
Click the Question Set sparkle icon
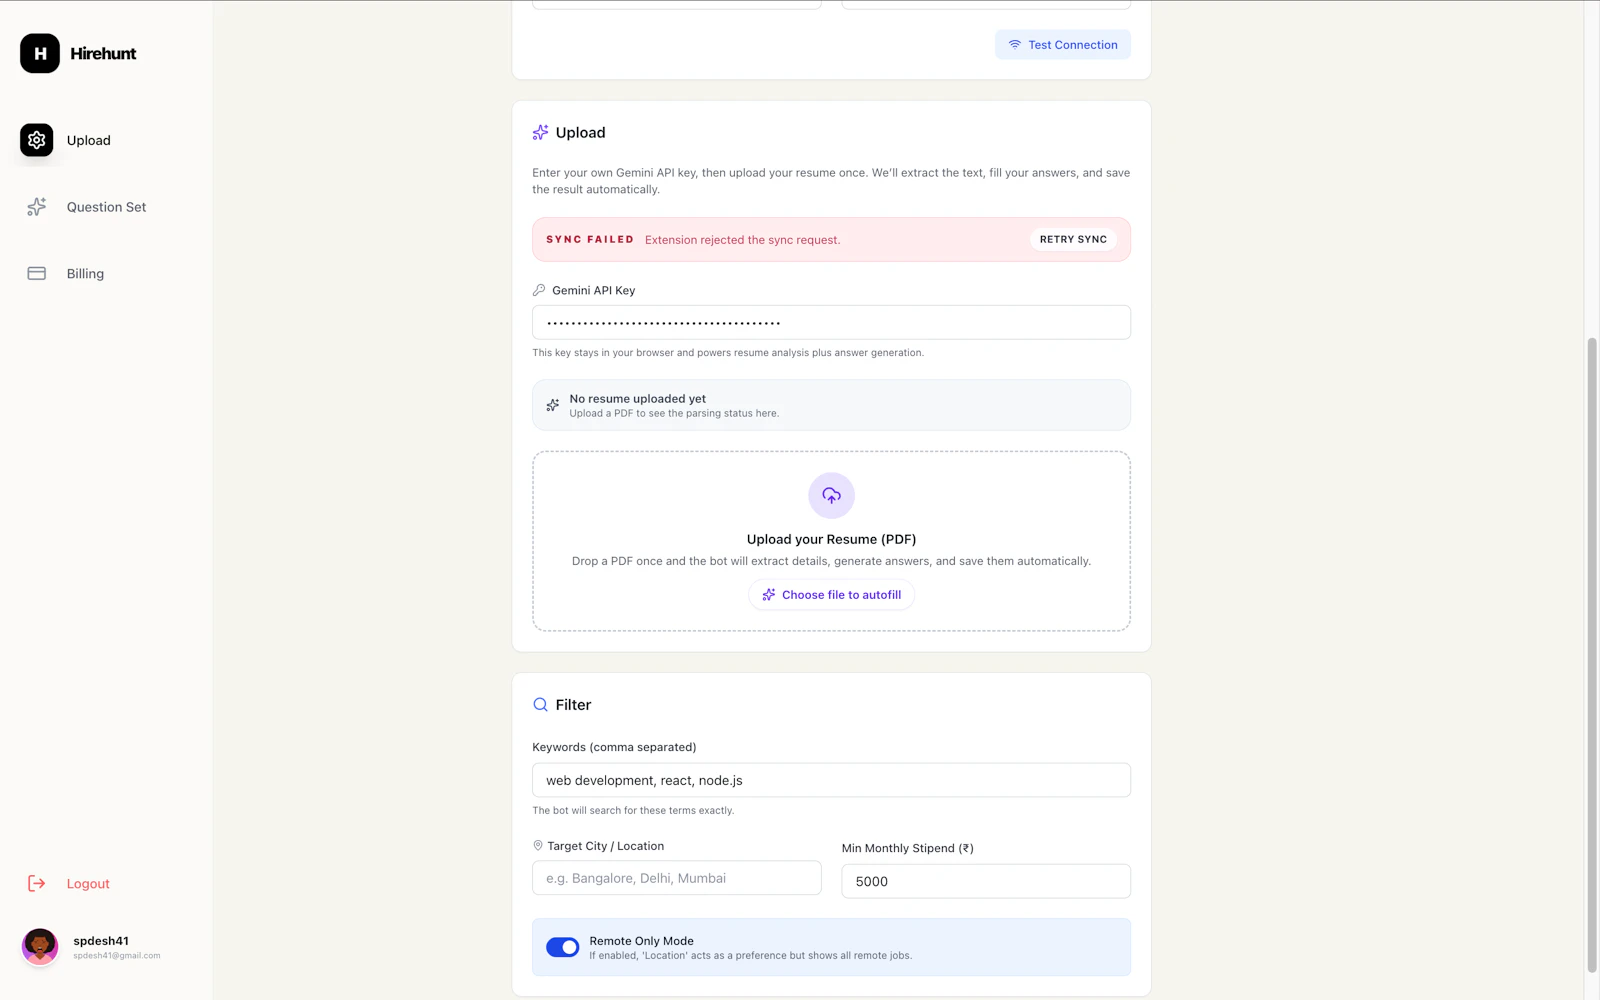37,207
